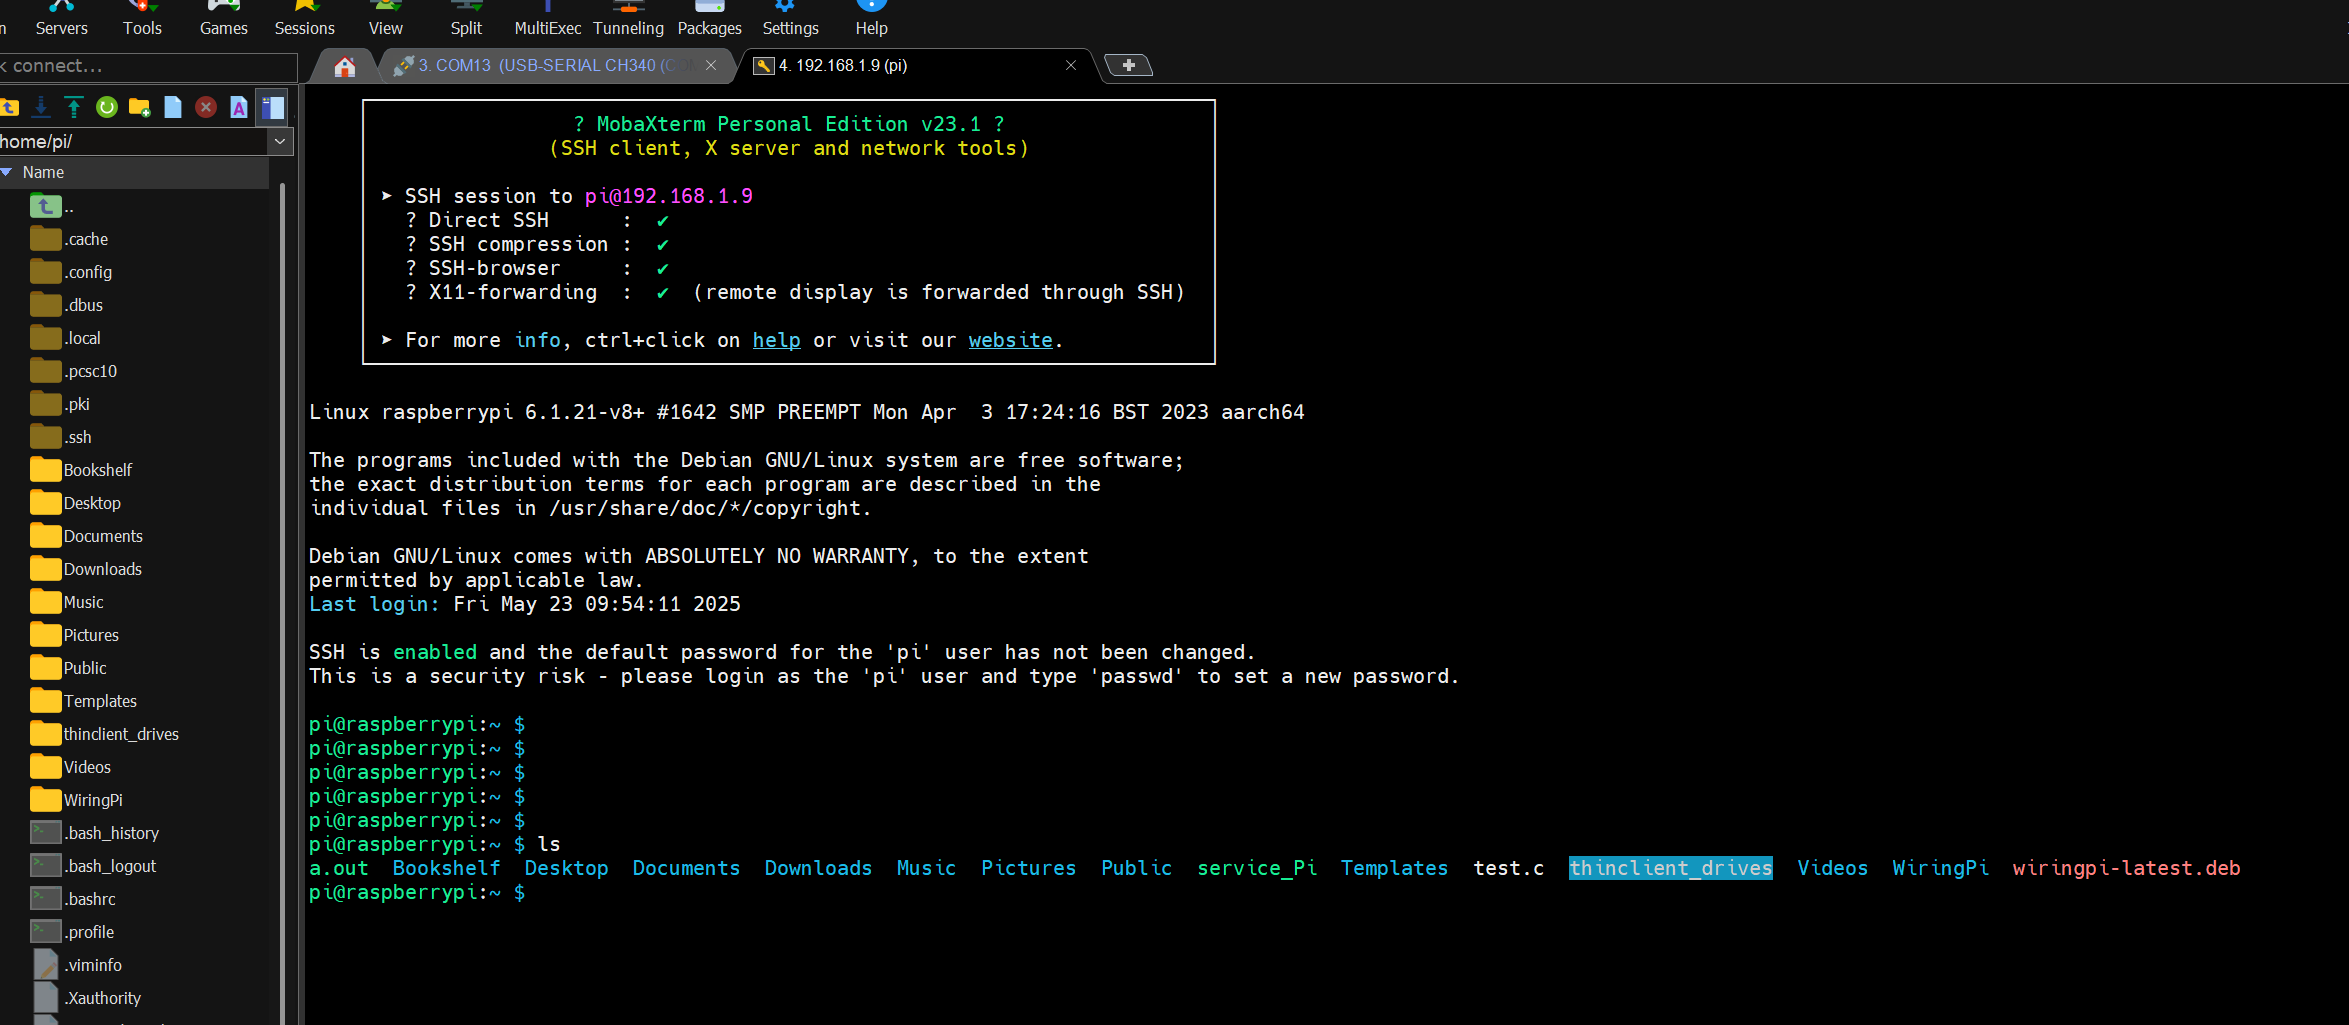Open the Sessions toolbar item
The image size is (2349, 1025).
pos(305,19)
